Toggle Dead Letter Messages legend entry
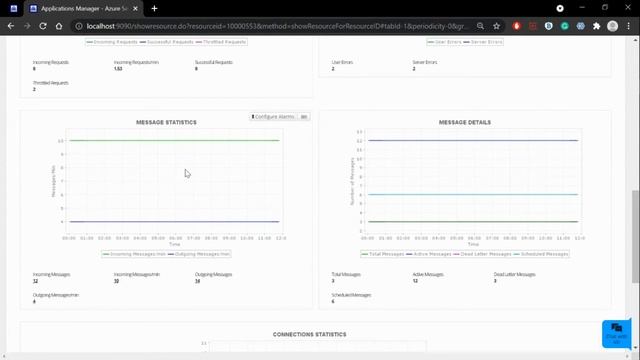Viewport: 640px width, 360px height. click(x=482, y=254)
